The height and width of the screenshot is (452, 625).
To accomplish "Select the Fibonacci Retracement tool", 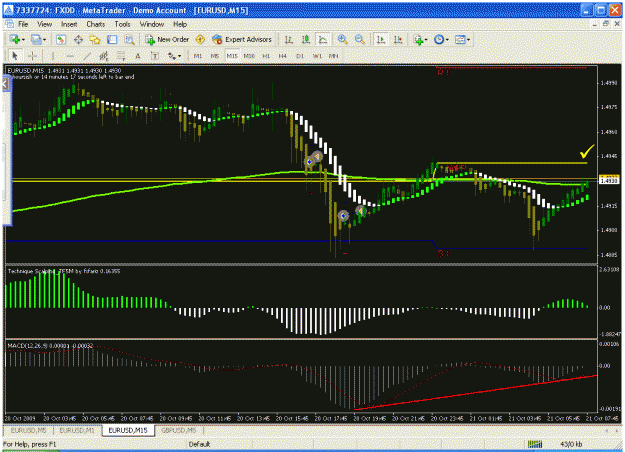I will coord(121,56).
